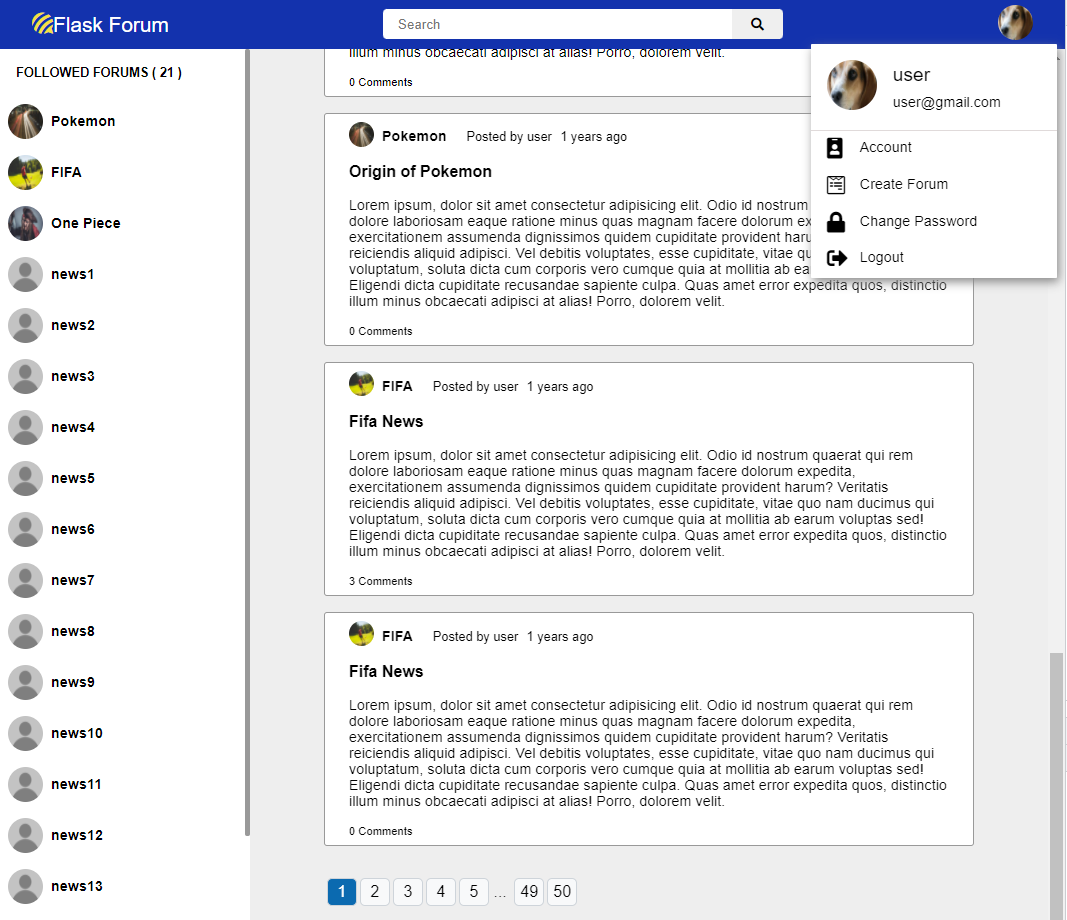View the 3 Comments on Fifa News
This screenshot has width=1067, height=920.
(x=380, y=581)
